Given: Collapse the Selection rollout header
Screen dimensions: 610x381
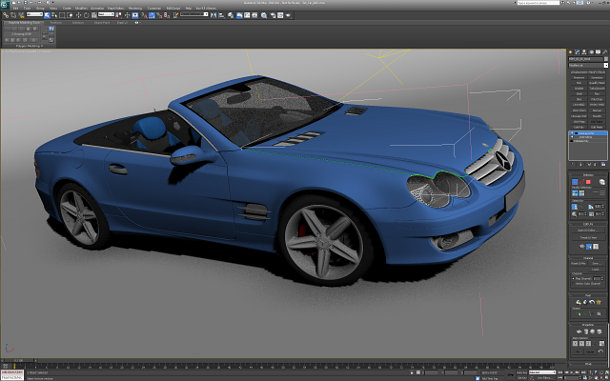Looking at the screenshot, I should pos(588,175).
